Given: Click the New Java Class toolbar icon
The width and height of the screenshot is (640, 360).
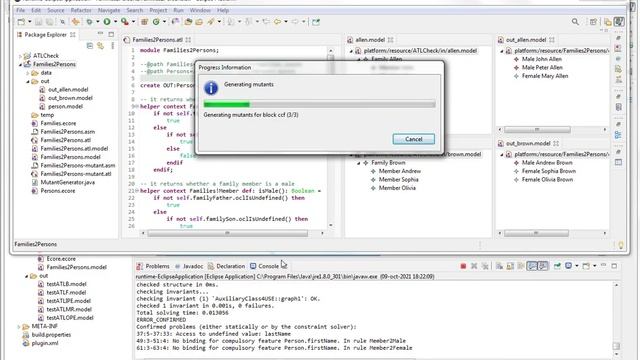Looking at the screenshot, I should click(156, 22).
